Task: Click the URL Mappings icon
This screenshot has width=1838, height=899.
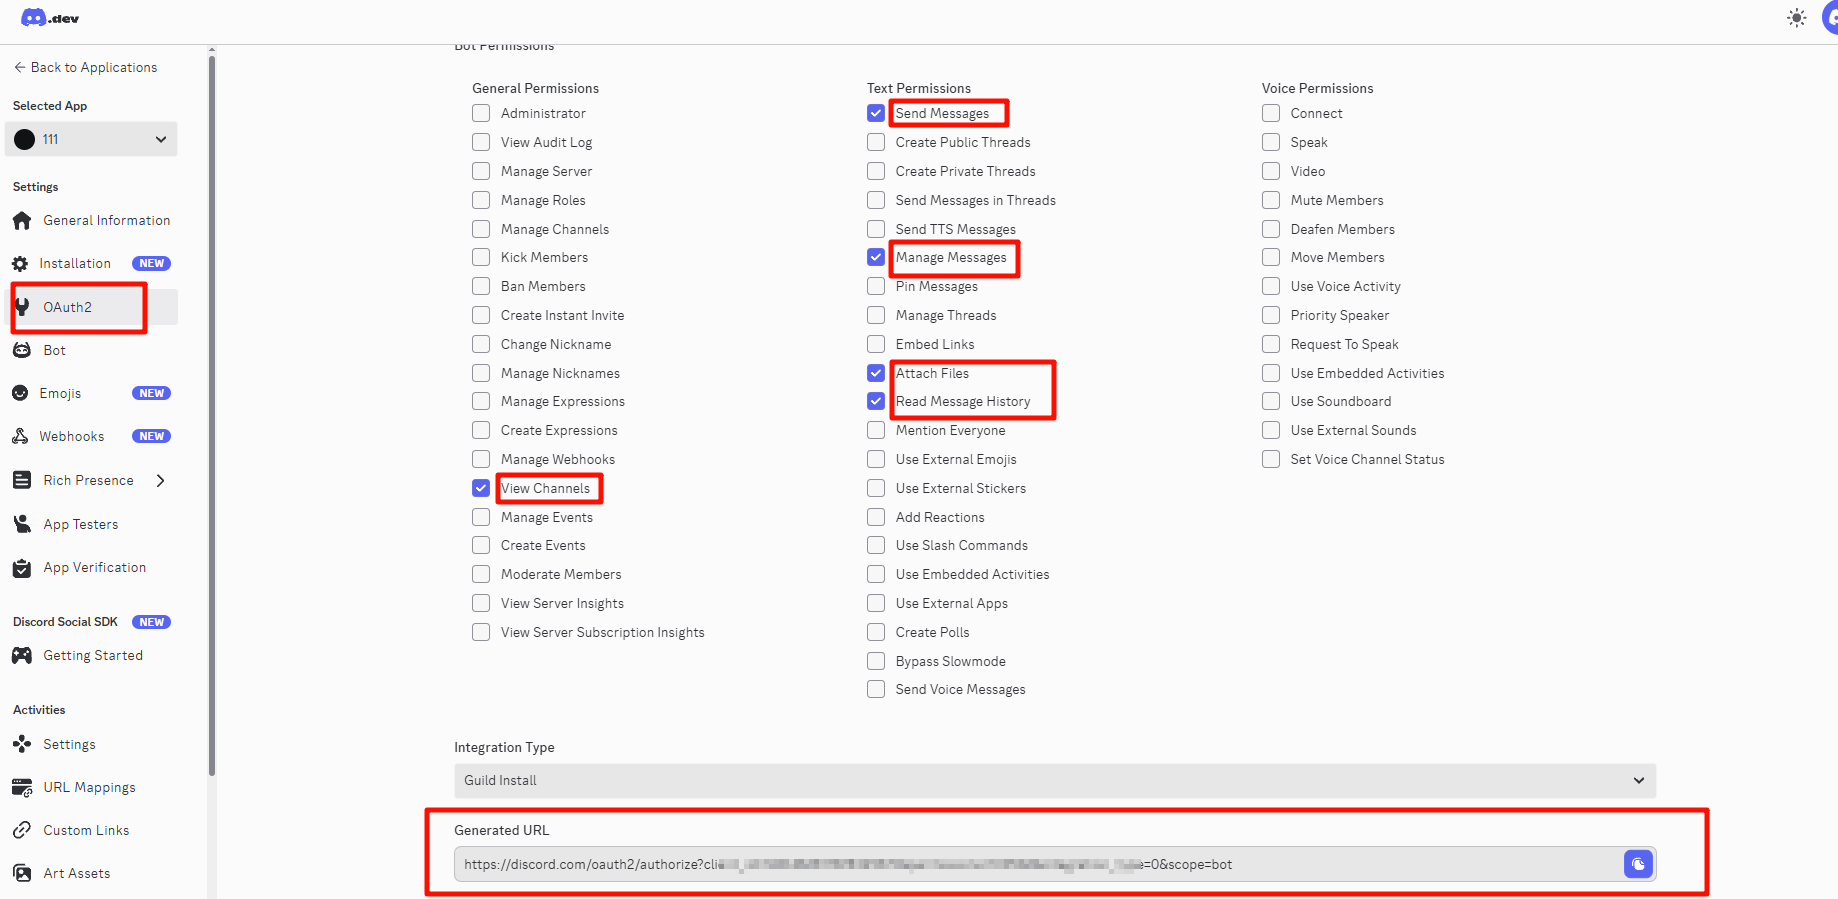Action: (22, 787)
